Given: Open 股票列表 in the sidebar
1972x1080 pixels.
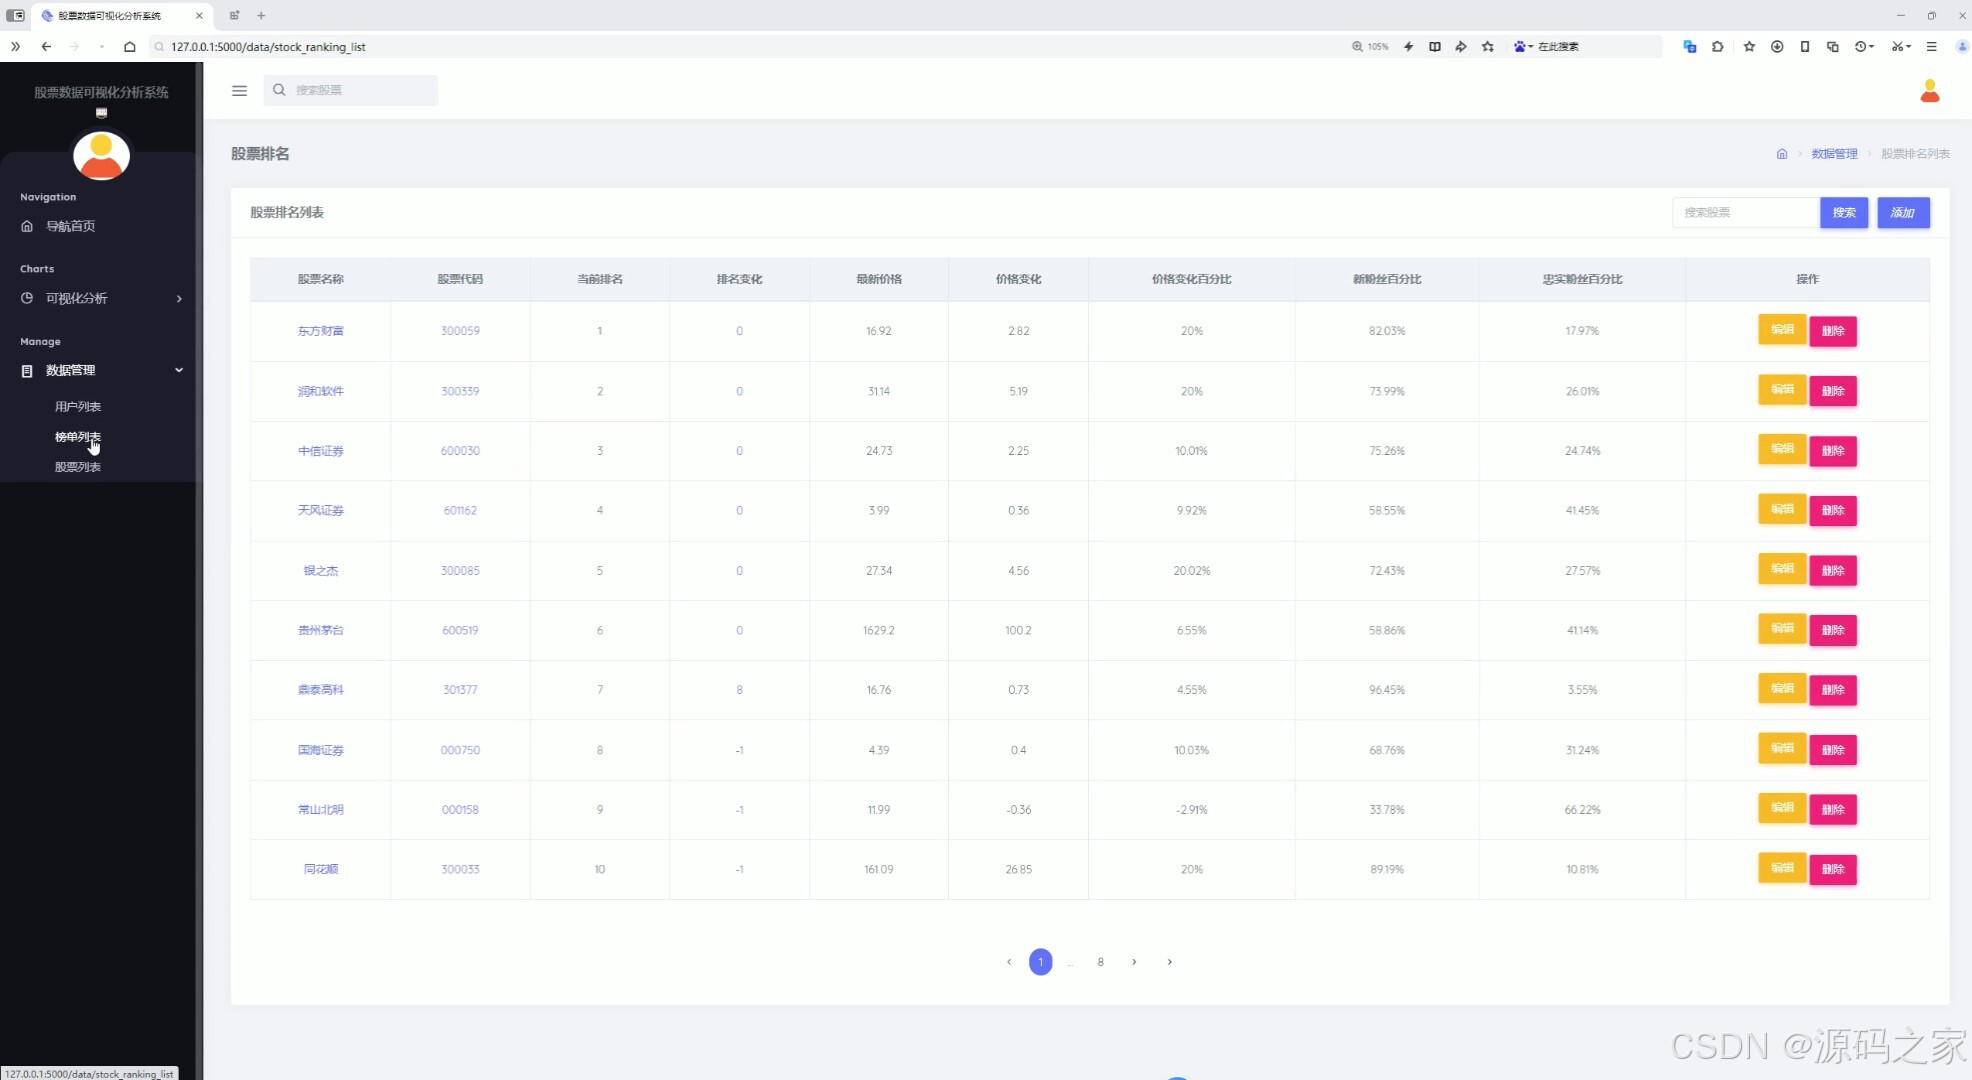Looking at the screenshot, I should click(x=77, y=467).
